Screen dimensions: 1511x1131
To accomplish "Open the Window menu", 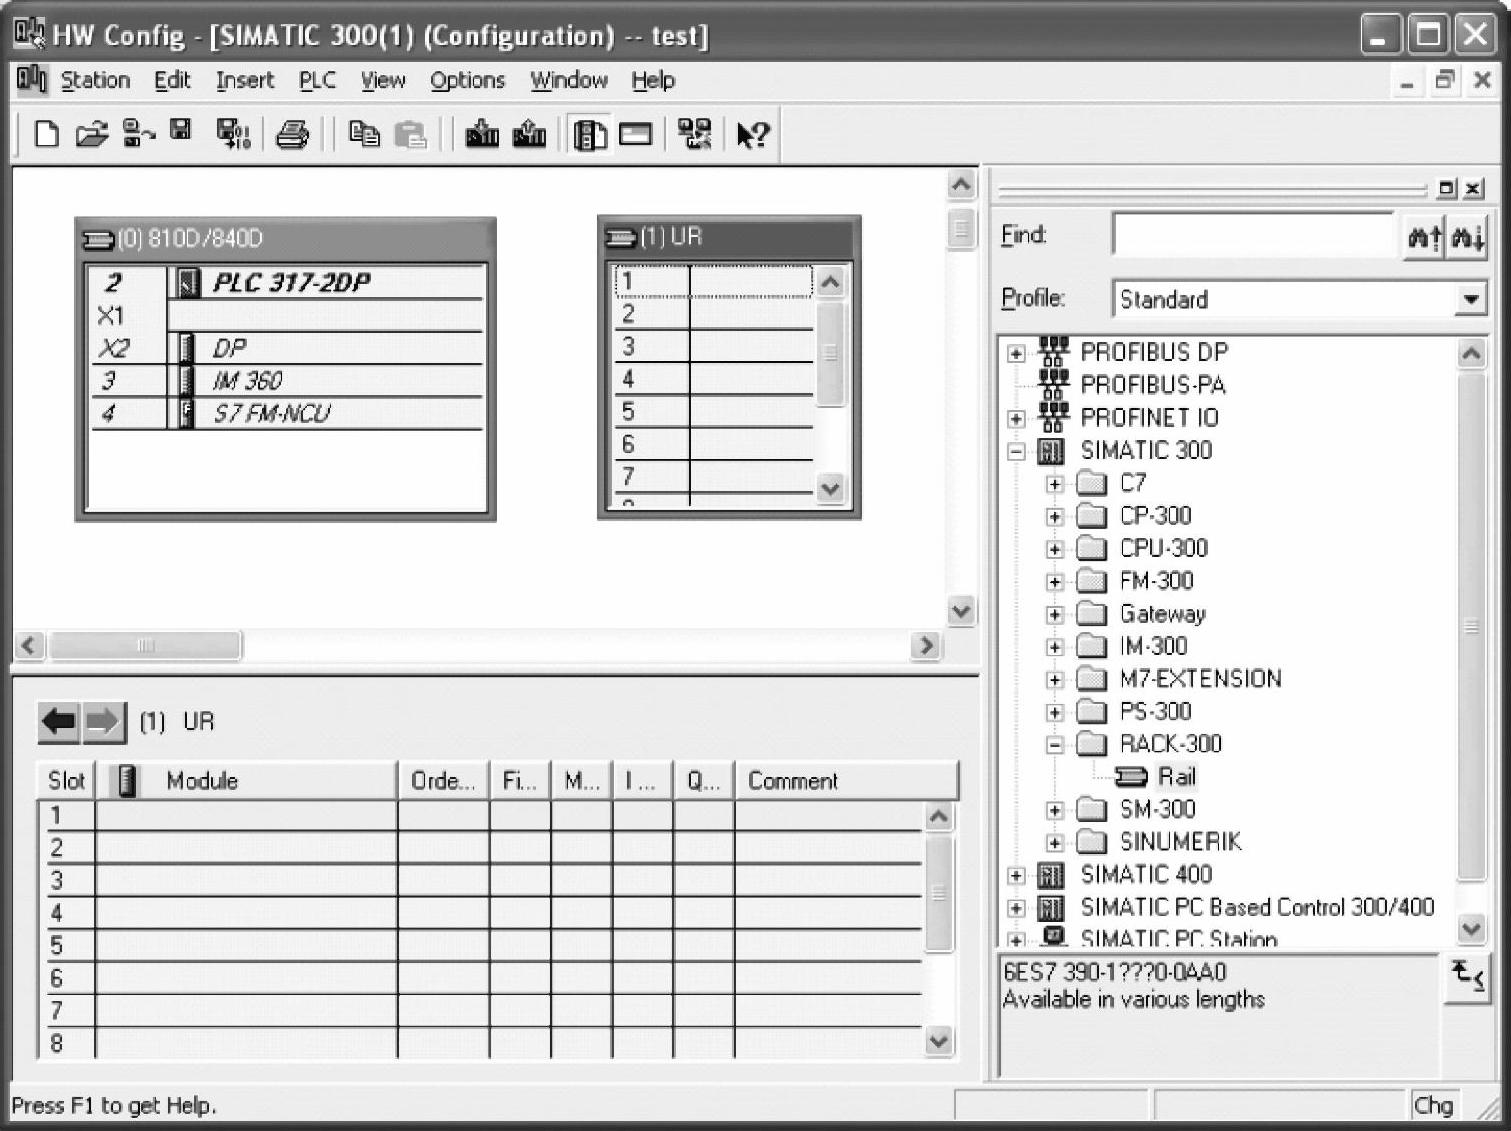I will click(x=569, y=80).
